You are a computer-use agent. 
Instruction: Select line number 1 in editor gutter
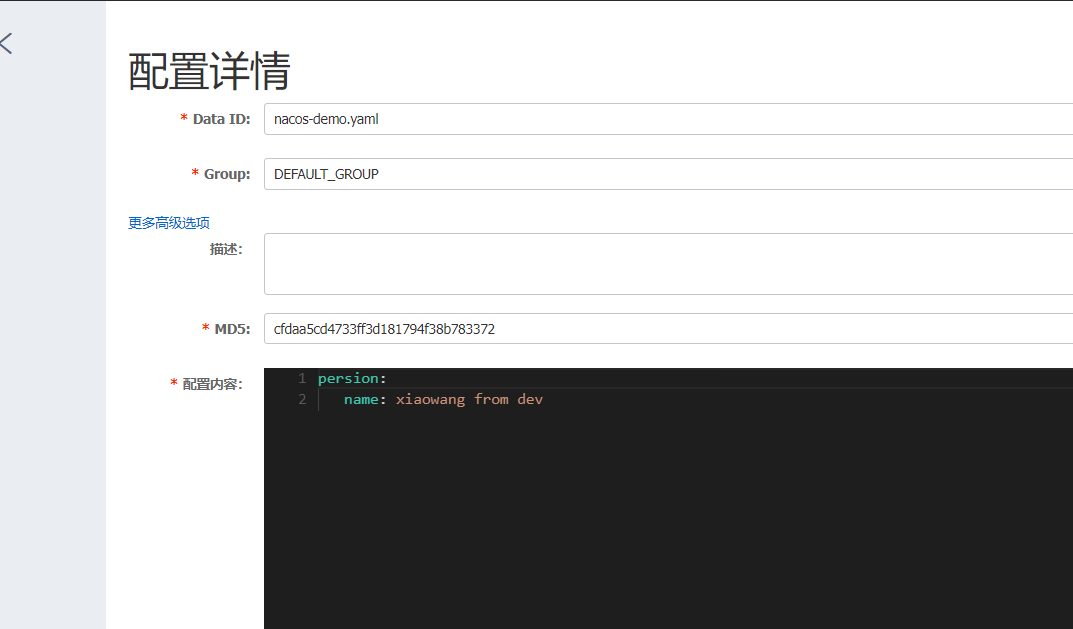coord(302,379)
